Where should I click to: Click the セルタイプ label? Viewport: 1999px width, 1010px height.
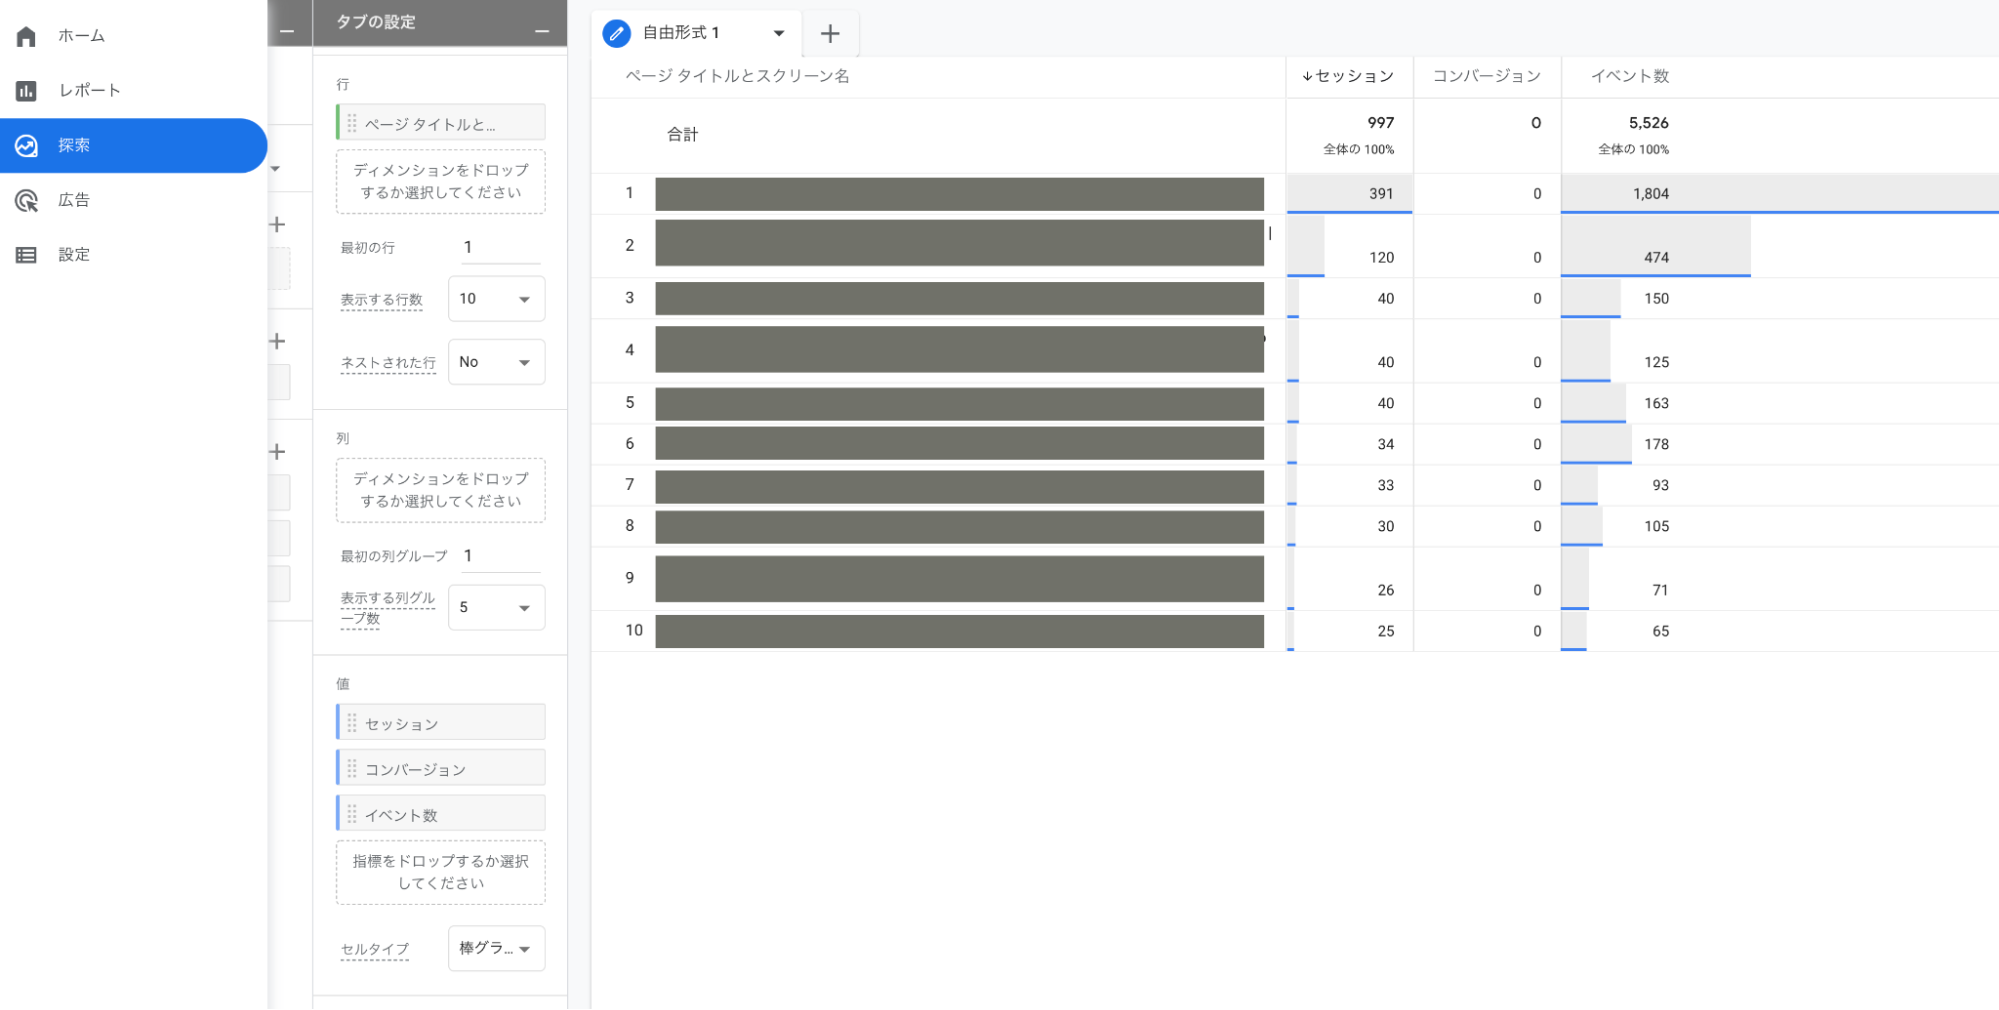pos(374,950)
